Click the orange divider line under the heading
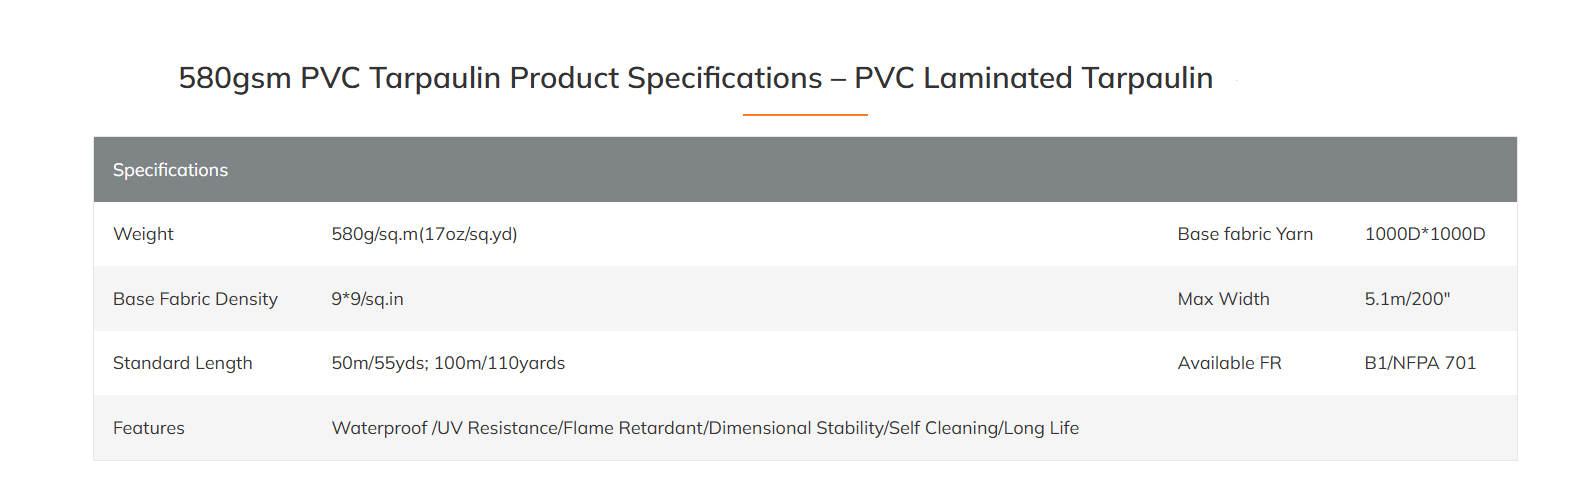The width and height of the screenshot is (1585, 495). [805, 115]
